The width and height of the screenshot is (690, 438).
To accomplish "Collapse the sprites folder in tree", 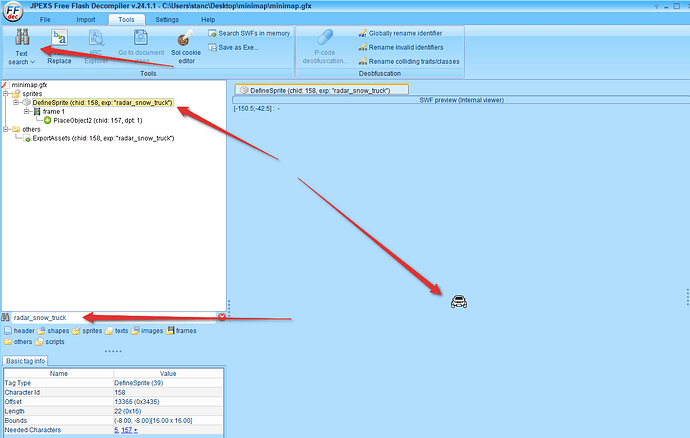I will 6,94.
